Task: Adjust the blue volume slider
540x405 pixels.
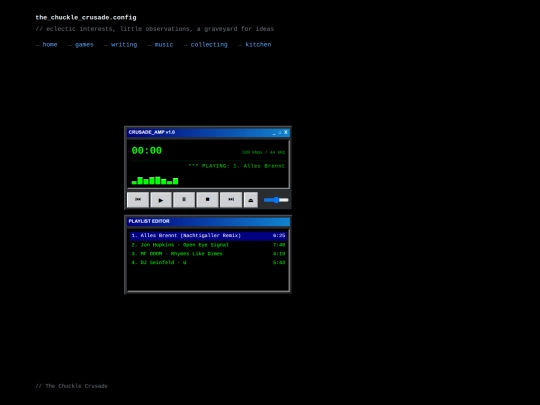Action: [x=276, y=200]
